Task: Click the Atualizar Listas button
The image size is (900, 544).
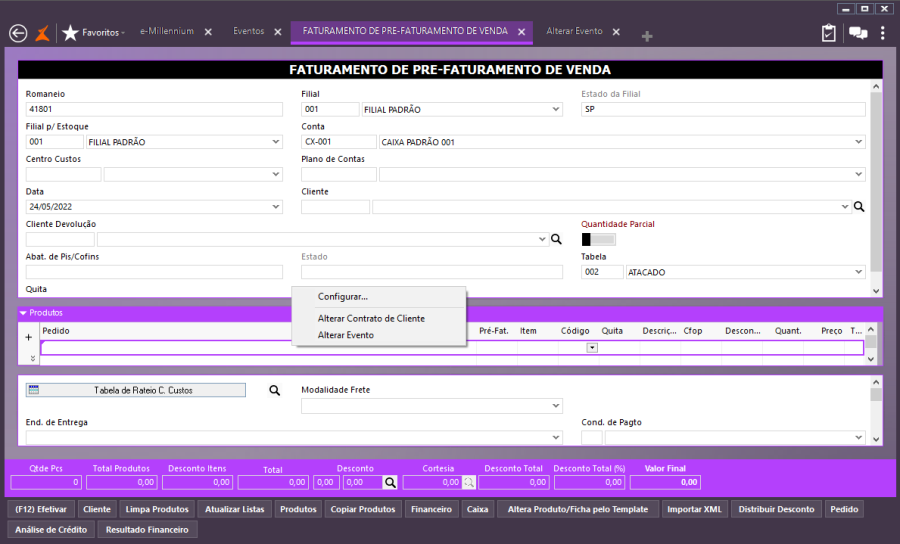Action: click(x=235, y=509)
